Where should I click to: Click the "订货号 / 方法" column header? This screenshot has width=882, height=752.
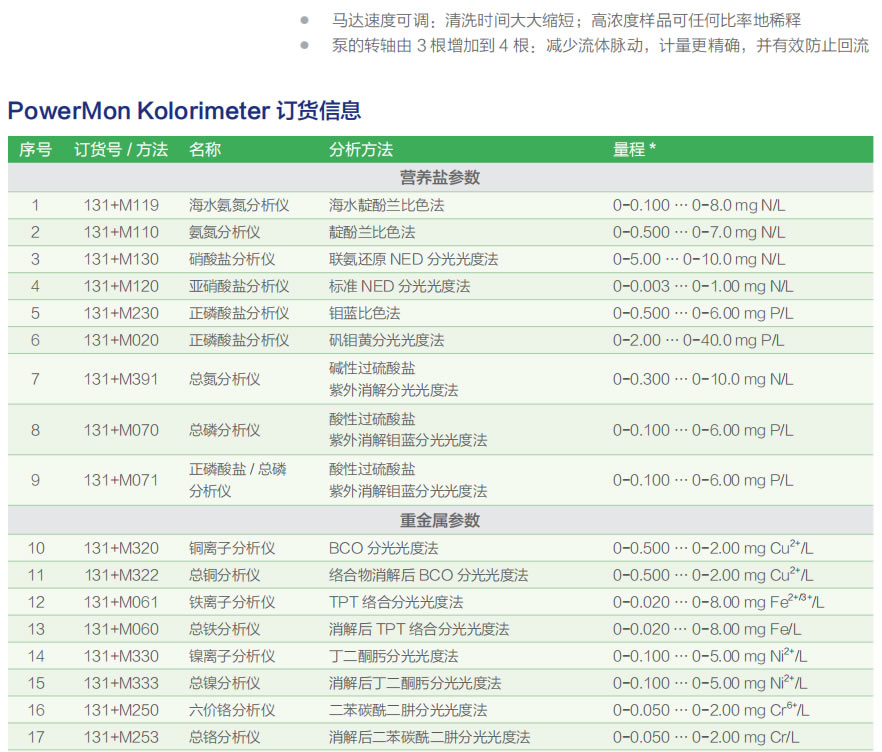pos(121,150)
